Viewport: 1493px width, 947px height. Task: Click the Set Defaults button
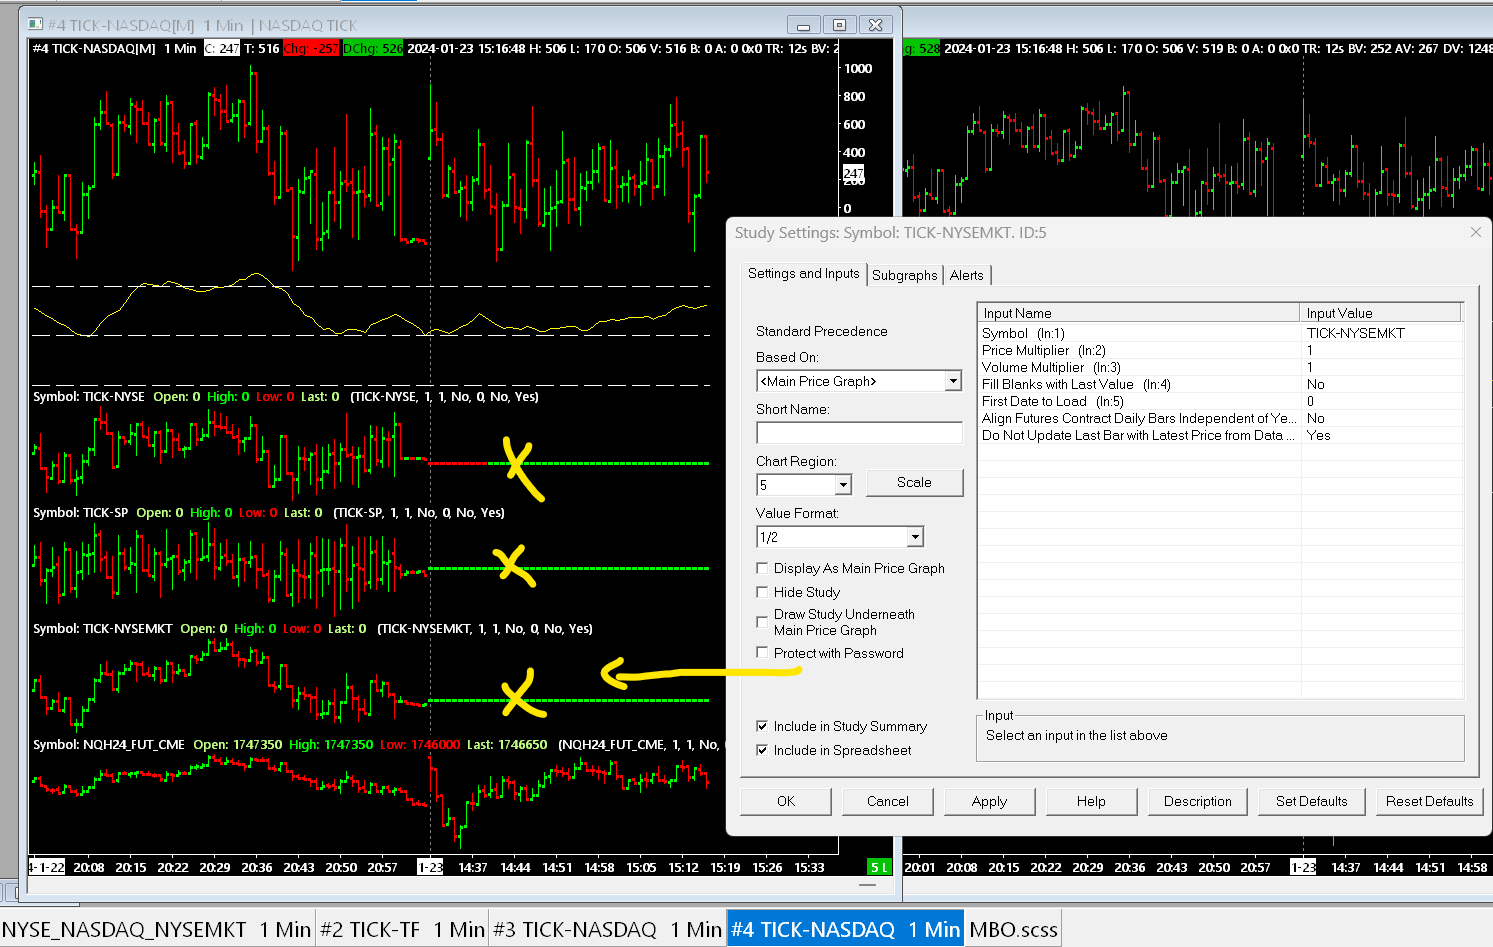tap(1312, 801)
